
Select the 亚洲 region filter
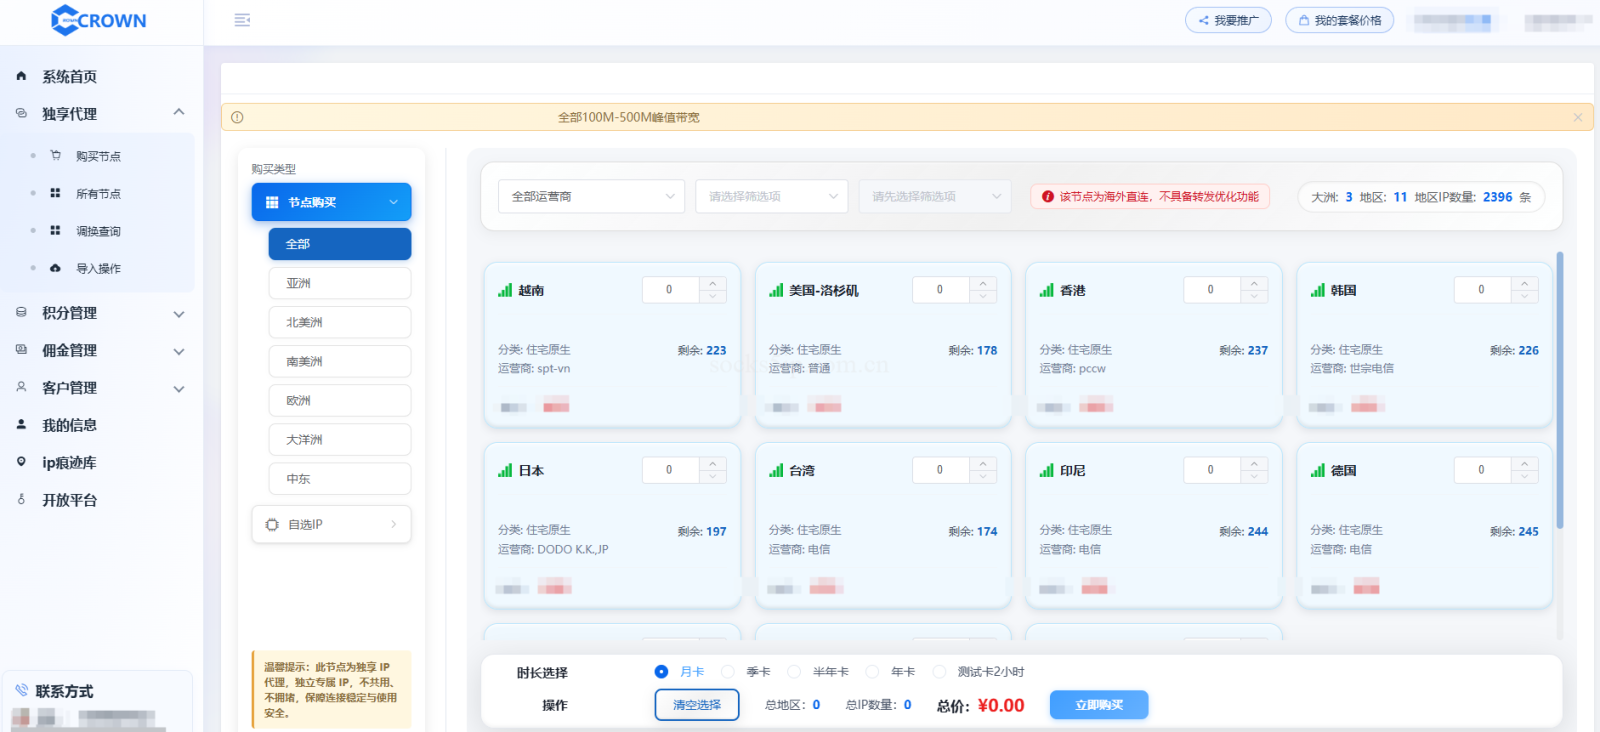(x=340, y=283)
